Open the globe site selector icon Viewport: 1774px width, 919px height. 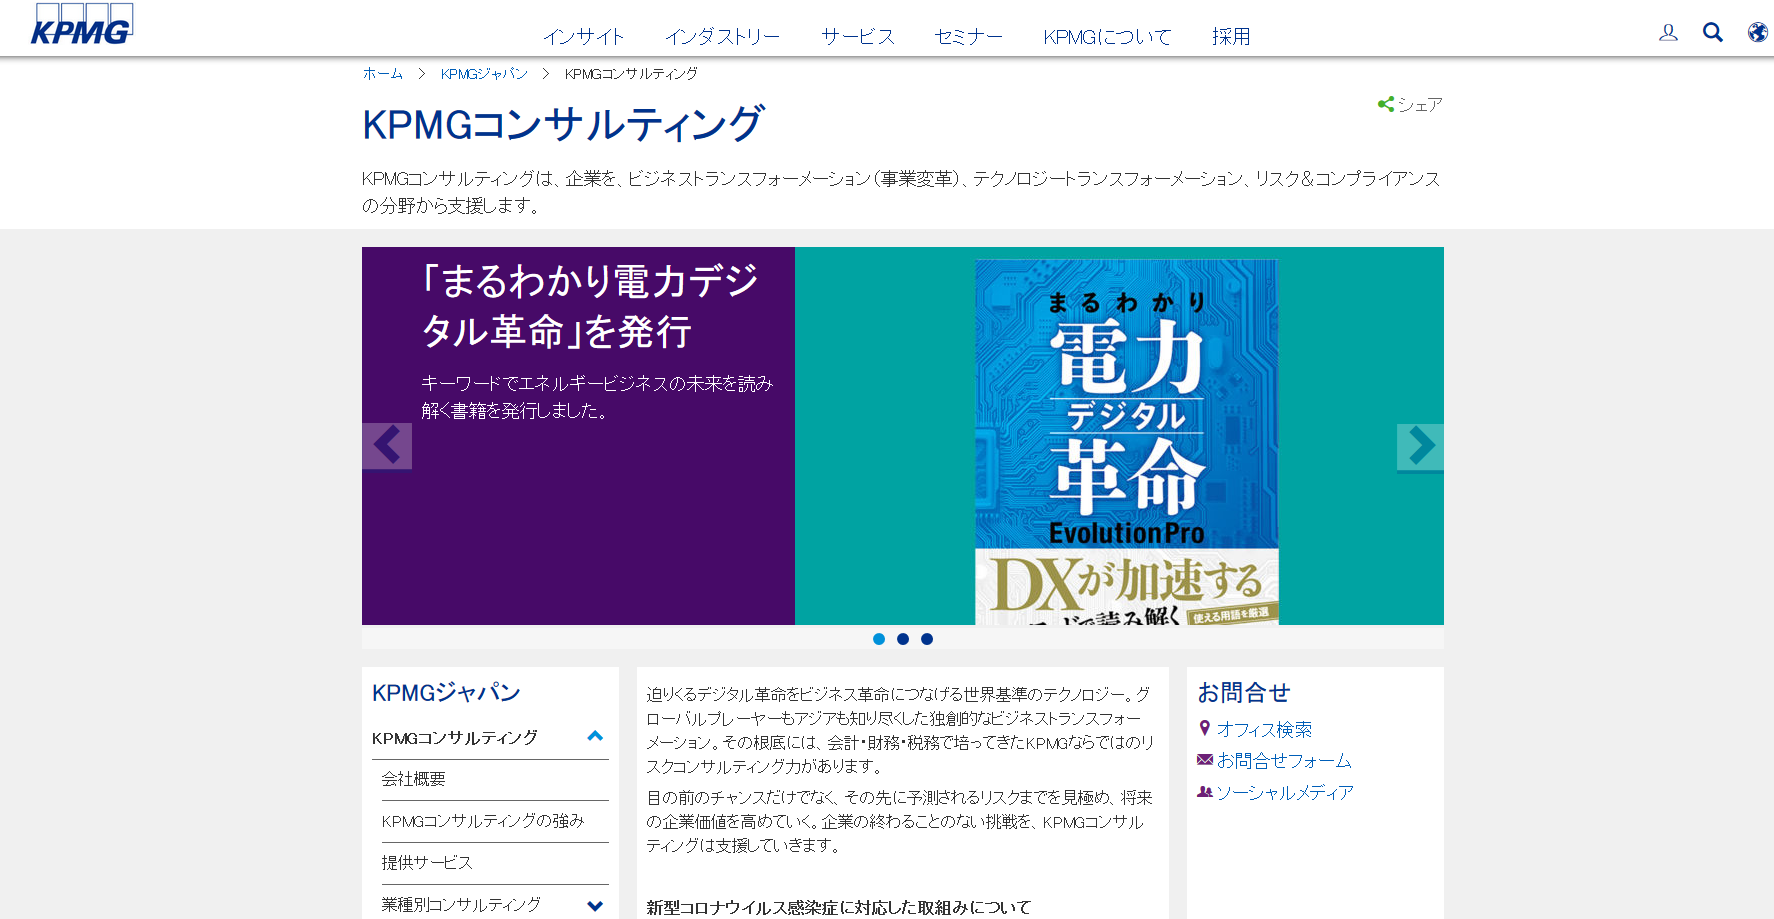point(1757,33)
